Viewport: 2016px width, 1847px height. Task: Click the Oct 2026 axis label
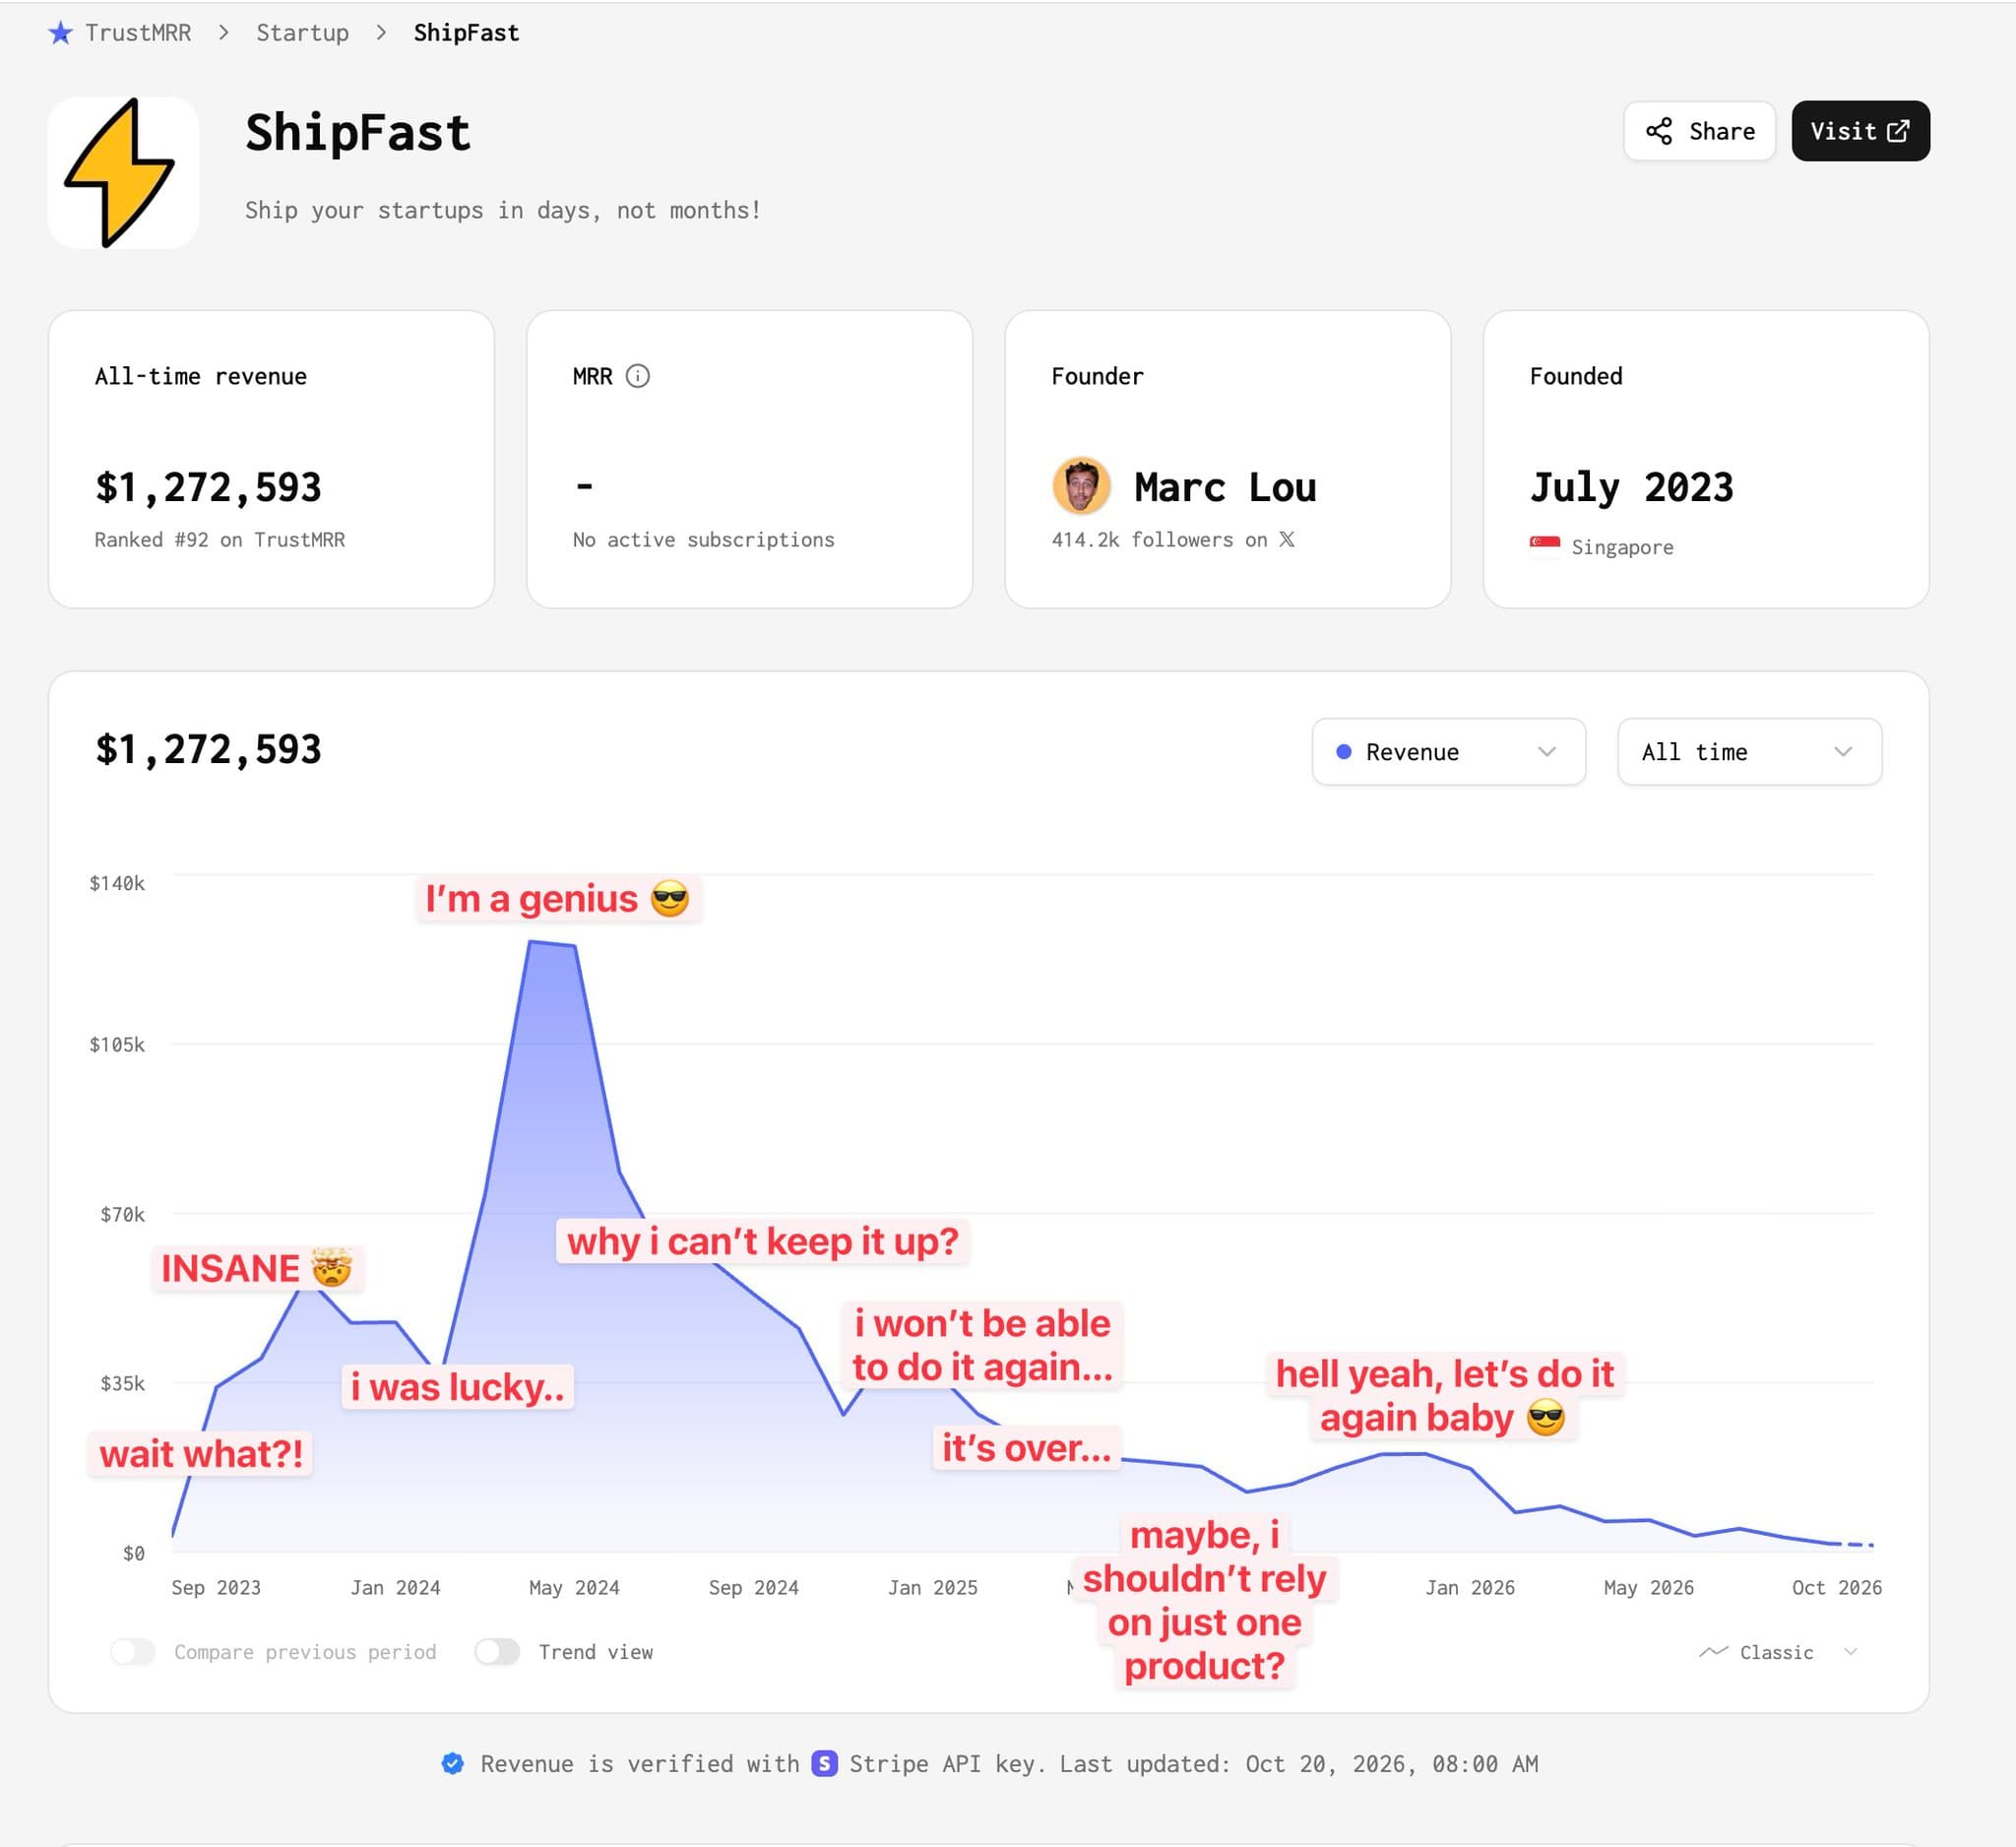(1837, 1588)
